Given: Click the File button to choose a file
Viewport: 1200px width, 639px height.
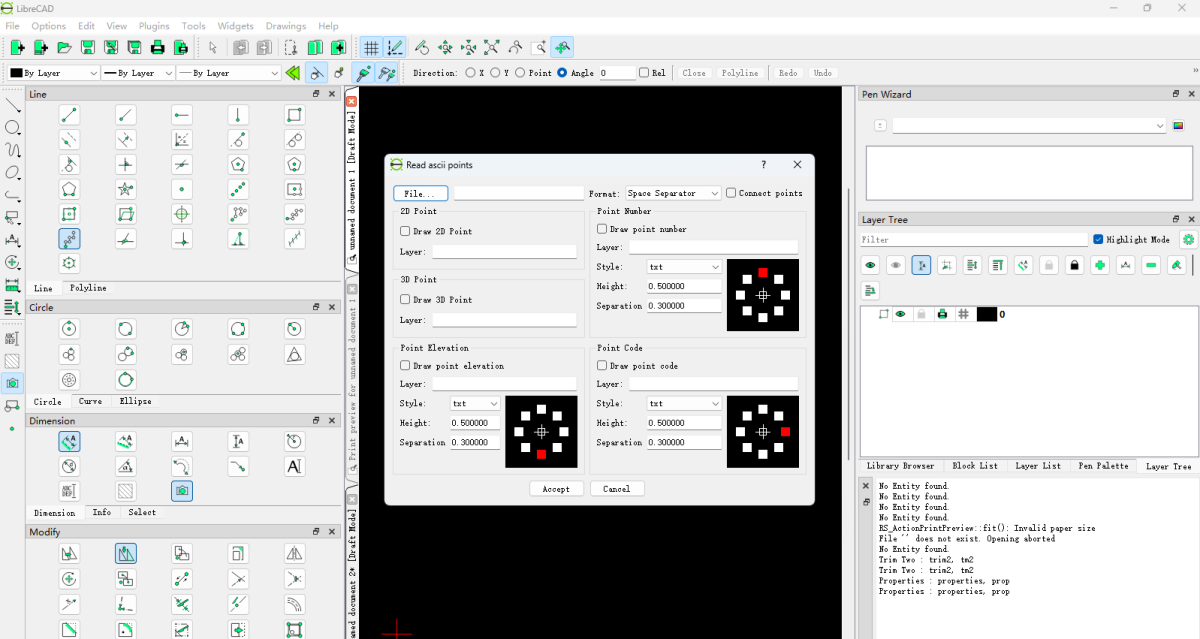Looking at the screenshot, I should [420, 192].
